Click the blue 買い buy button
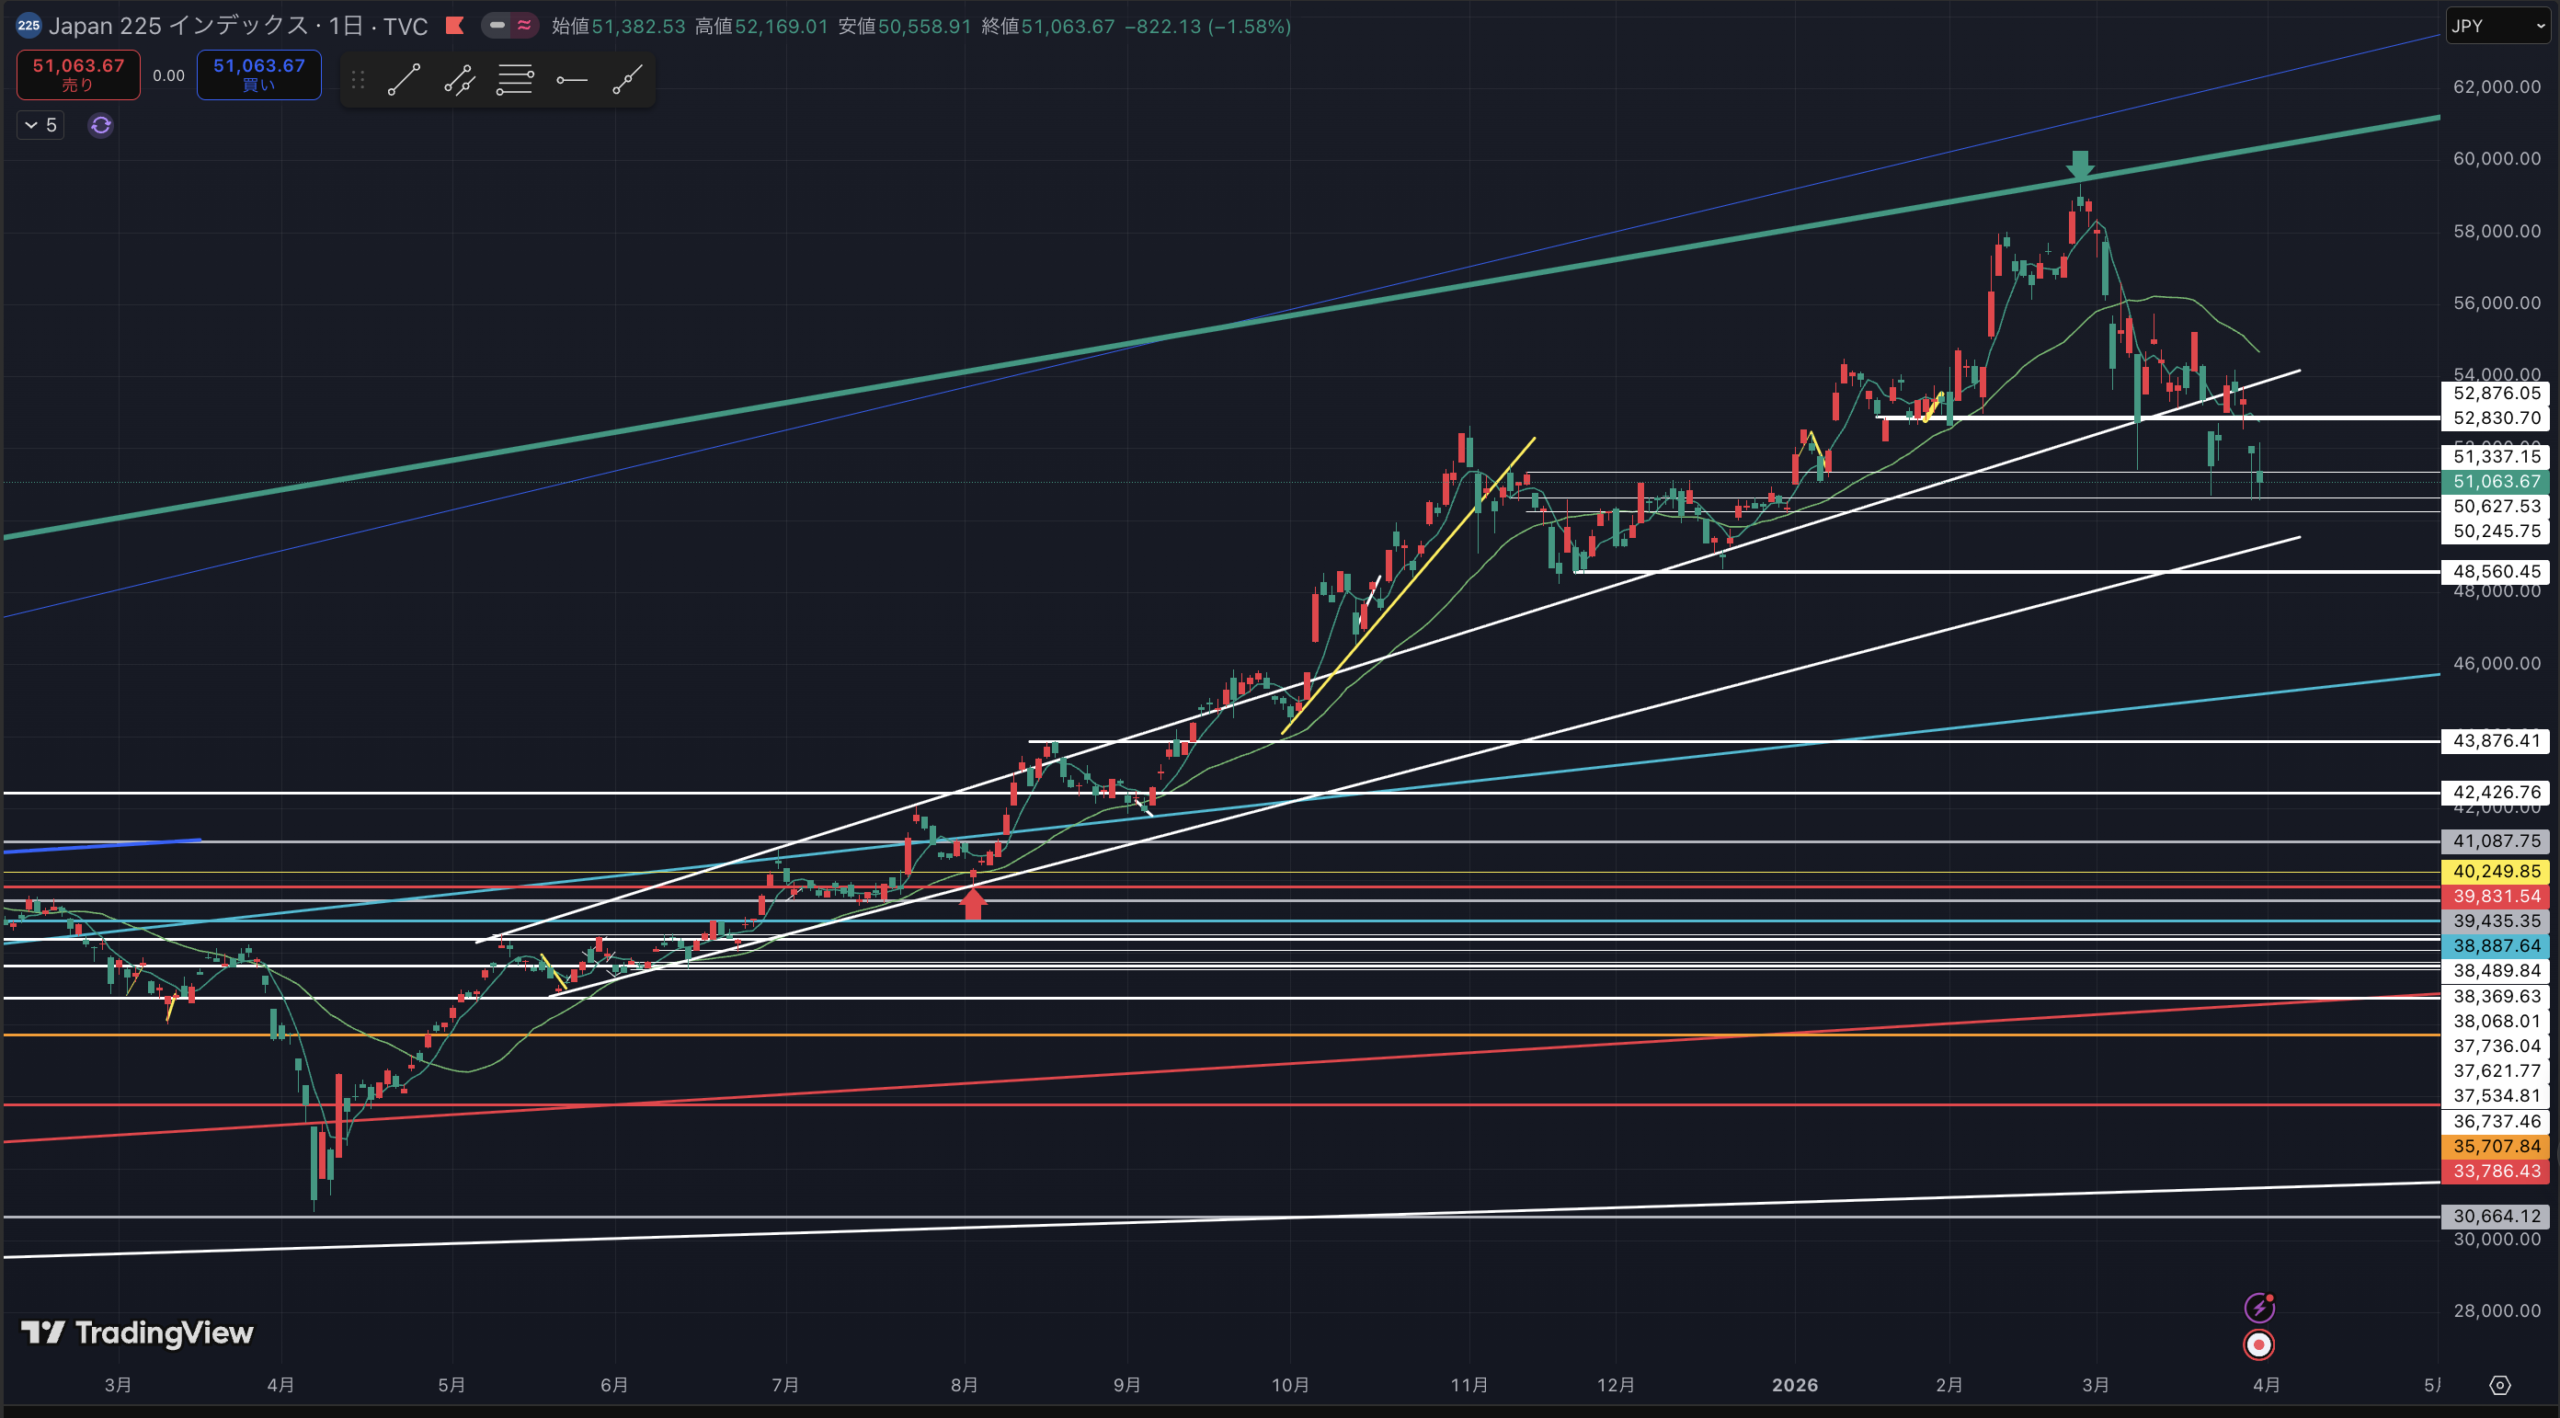The height and width of the screenshot is (1418, 2560). pyautogui.click(x=259, y=75)
